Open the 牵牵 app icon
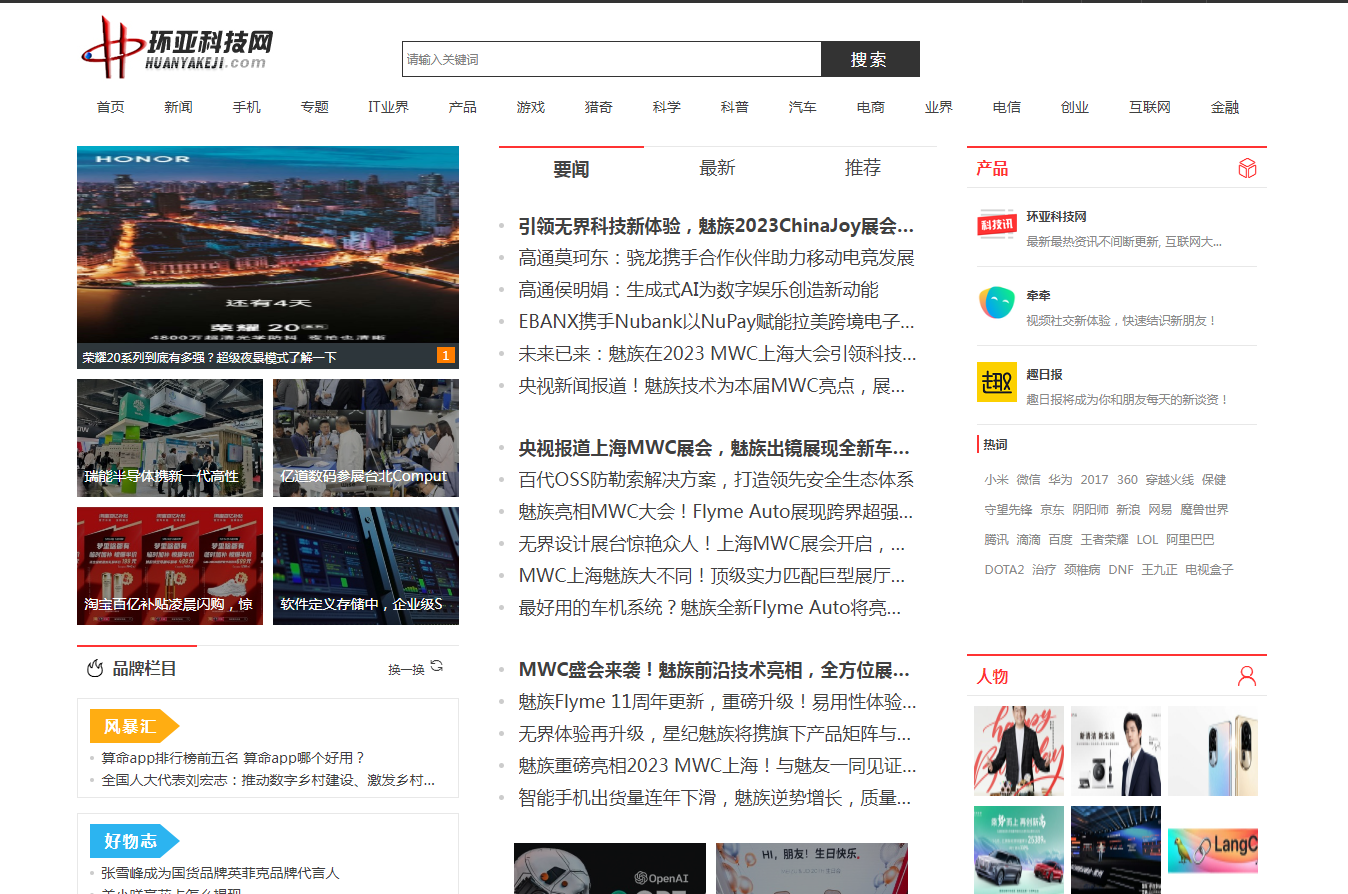The image size is (1348, 894). 997,303
